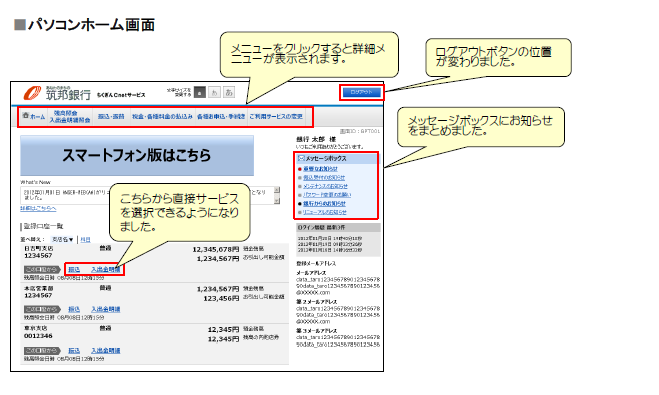659x395 pixels.
Task: Select the small font size button
Action: pos(200,92)
